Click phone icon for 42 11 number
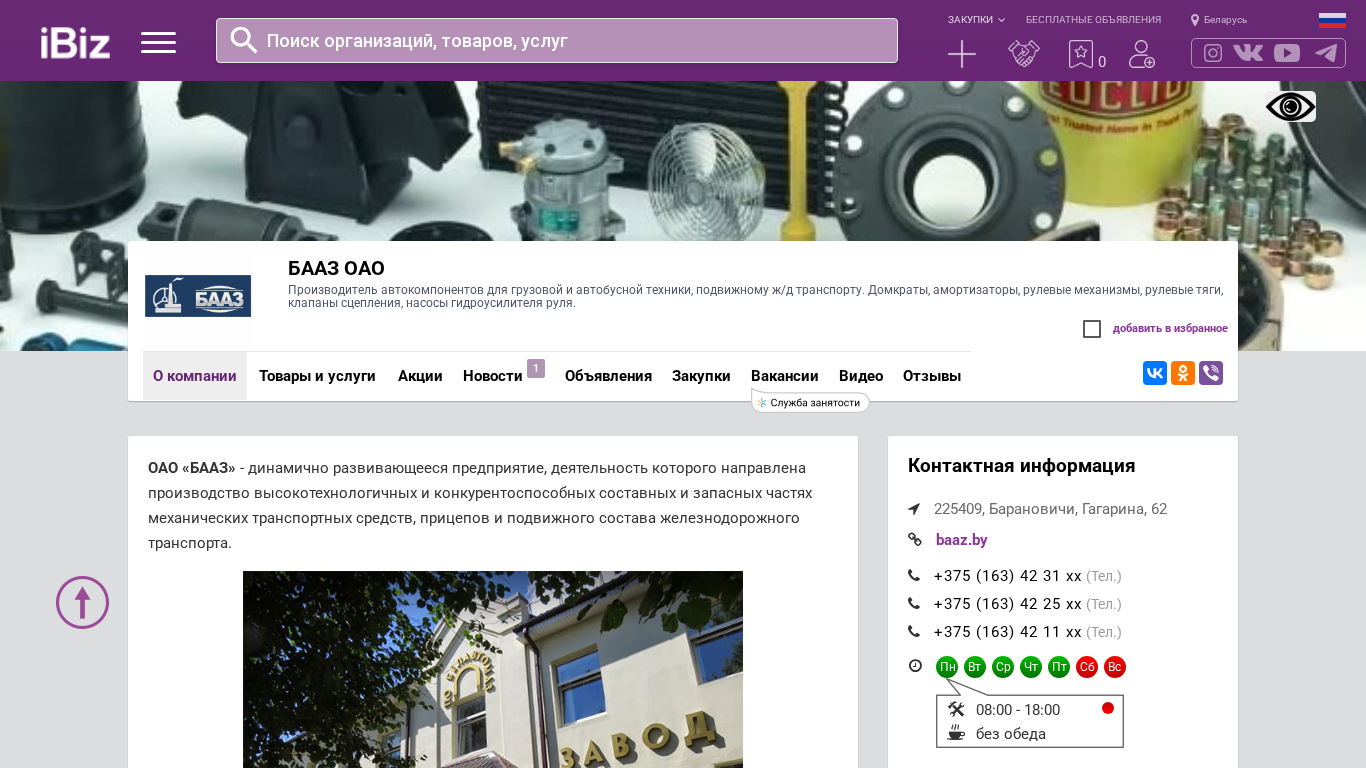Viewport: 1366px width, 768px height. tap(914, 631)
